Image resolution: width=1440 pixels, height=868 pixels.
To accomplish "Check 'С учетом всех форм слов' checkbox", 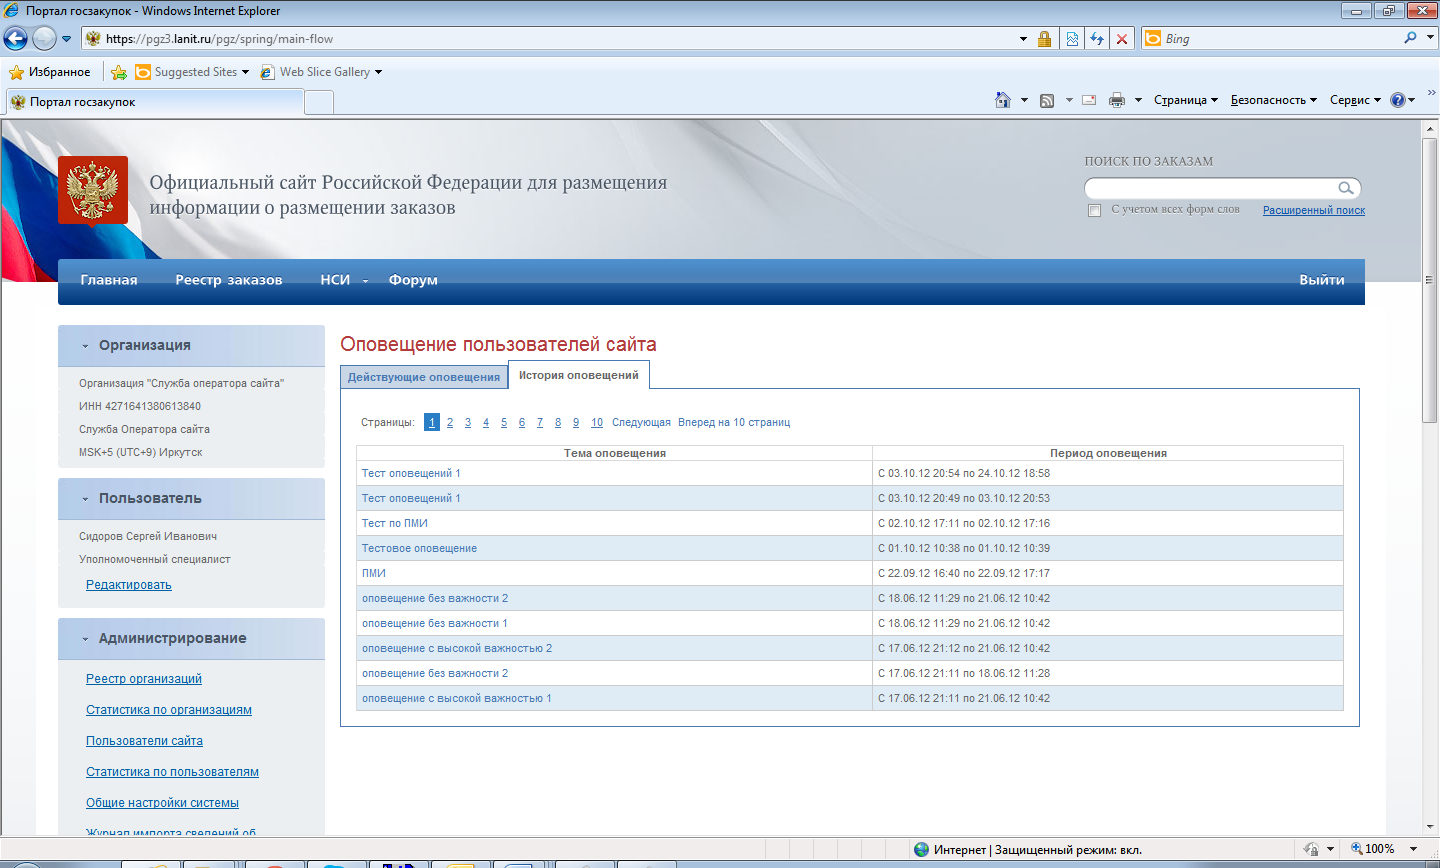I will click(x=1094, y=210).
